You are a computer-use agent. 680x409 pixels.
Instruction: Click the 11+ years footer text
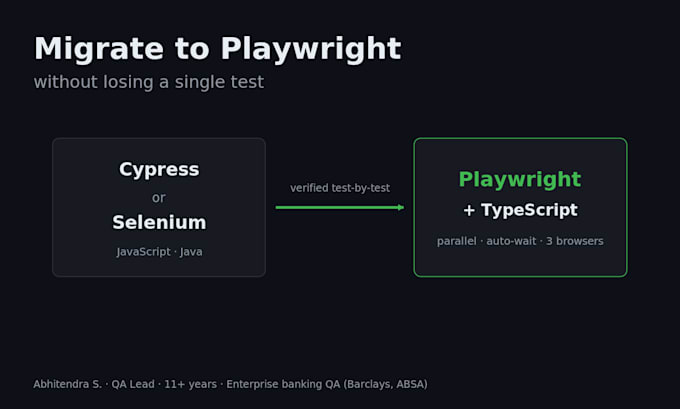click(x=190, y=384)
